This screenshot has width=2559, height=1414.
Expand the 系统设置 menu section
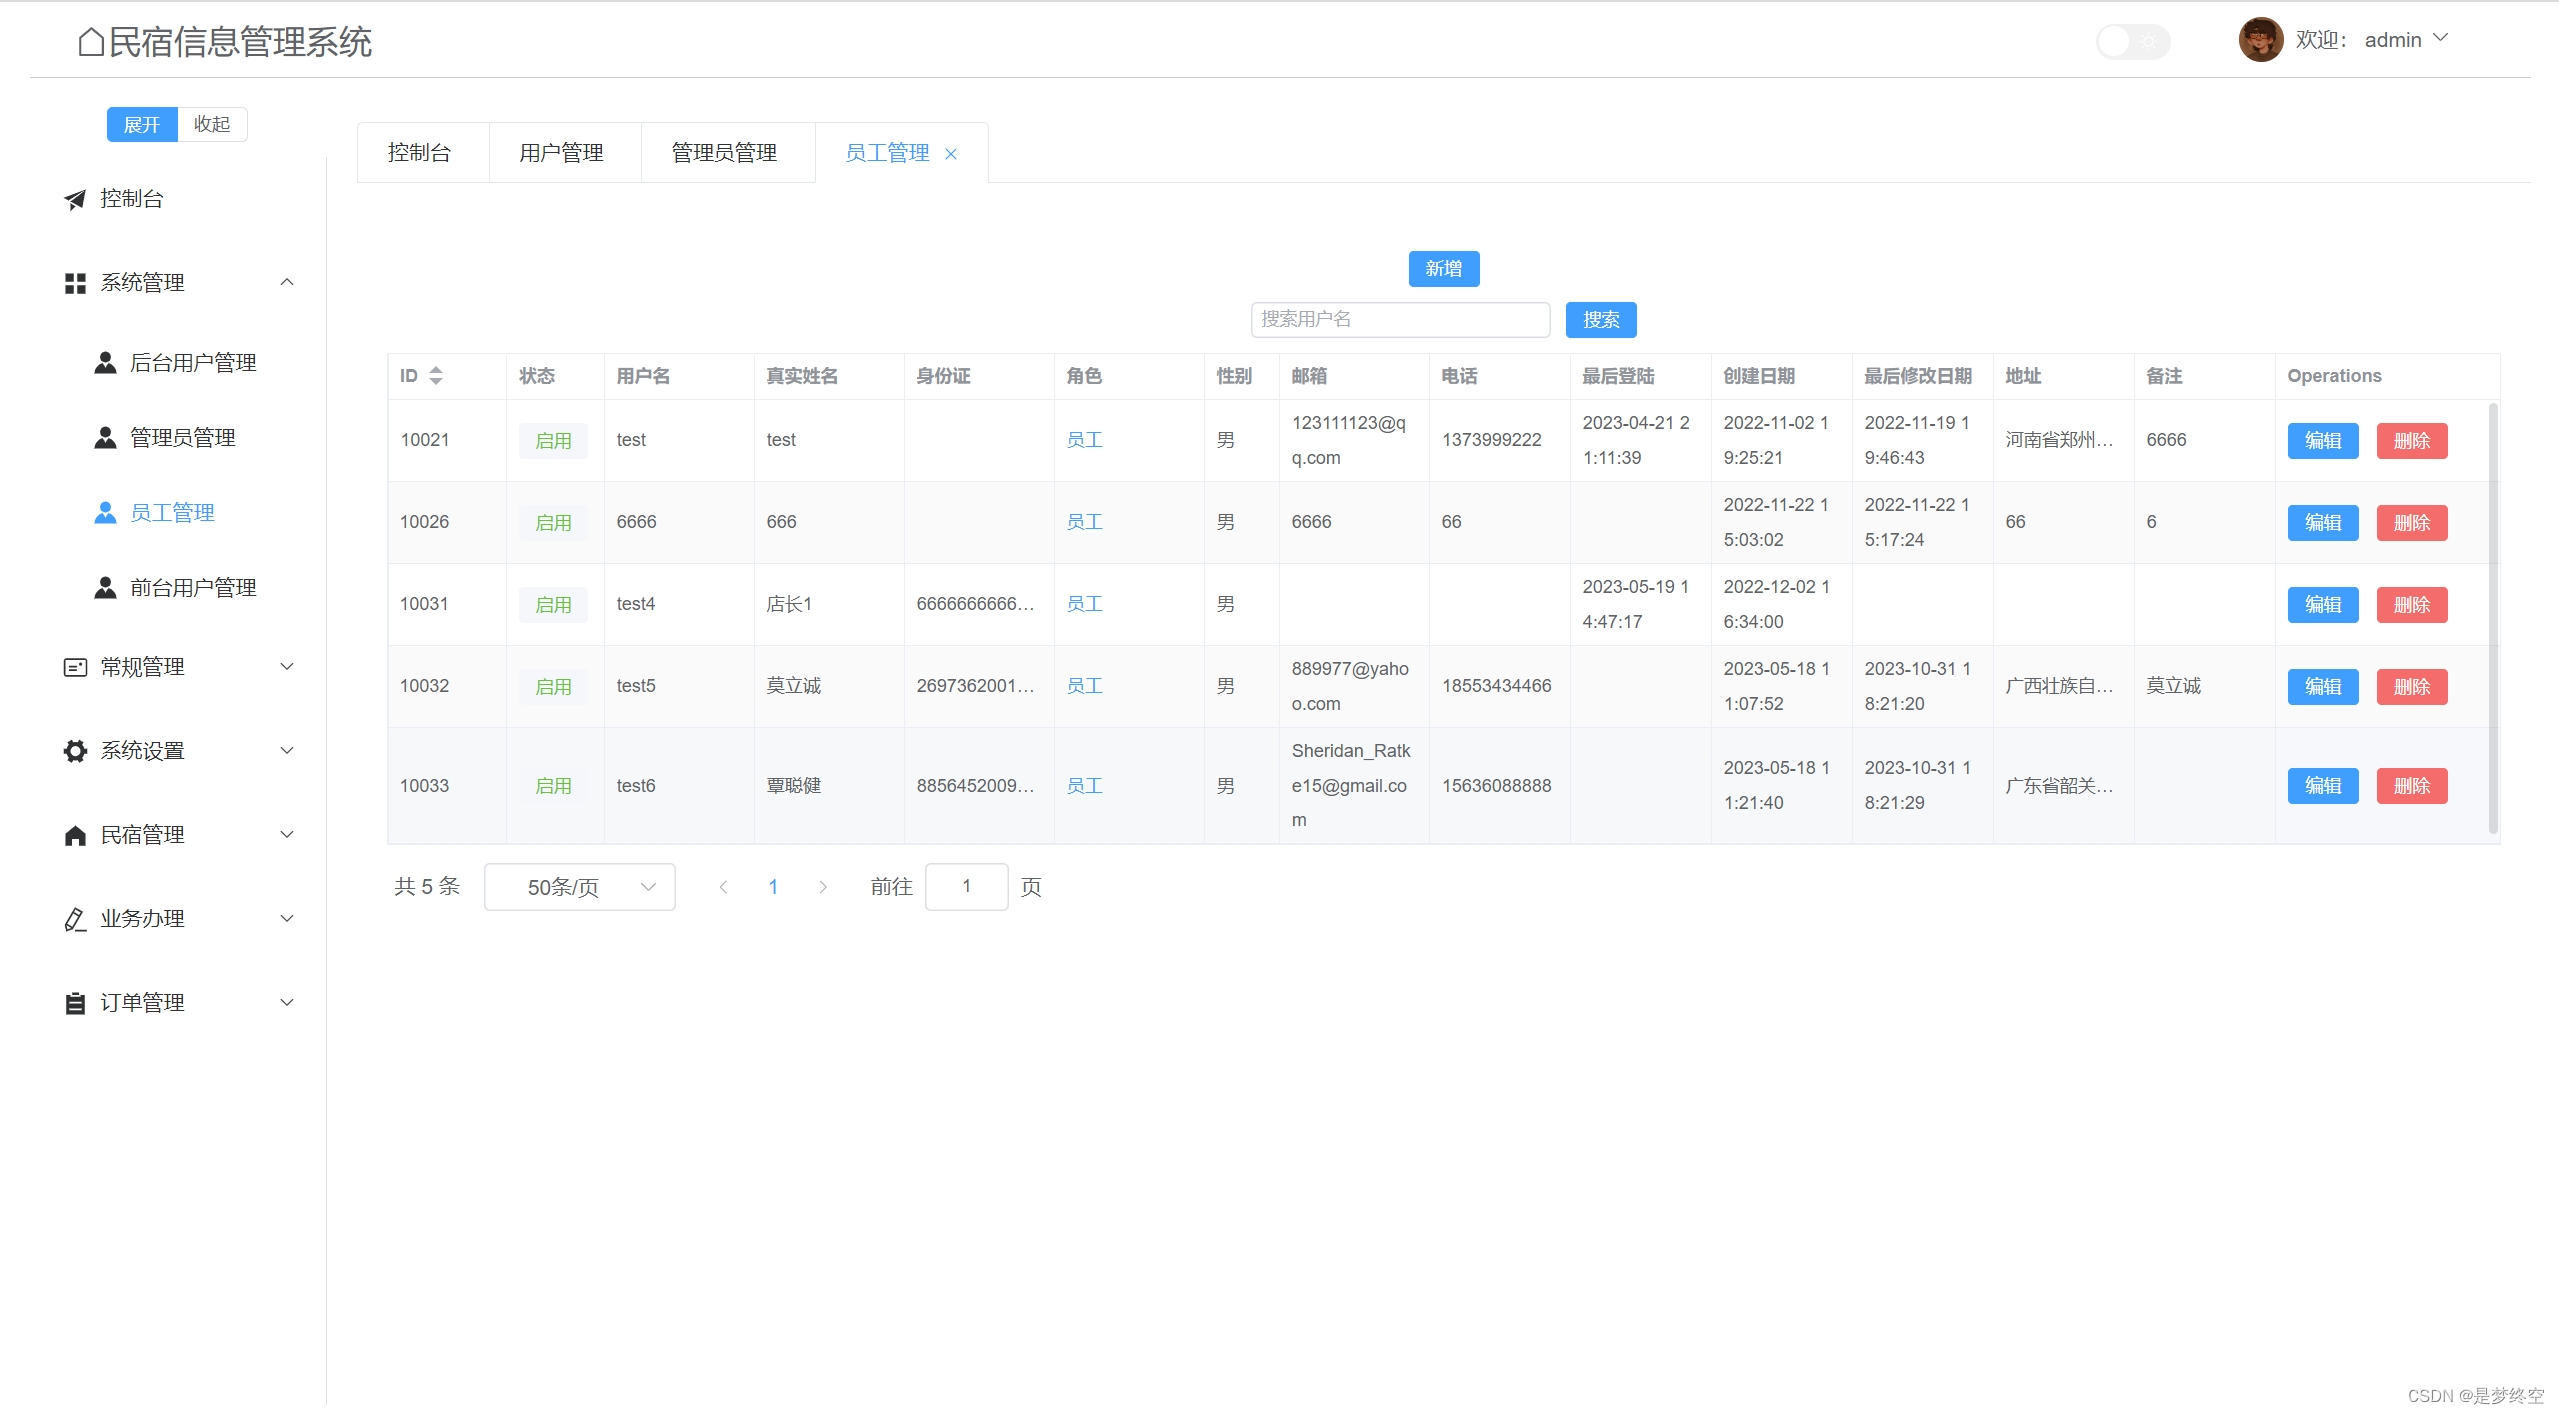[x=287, y=751]
